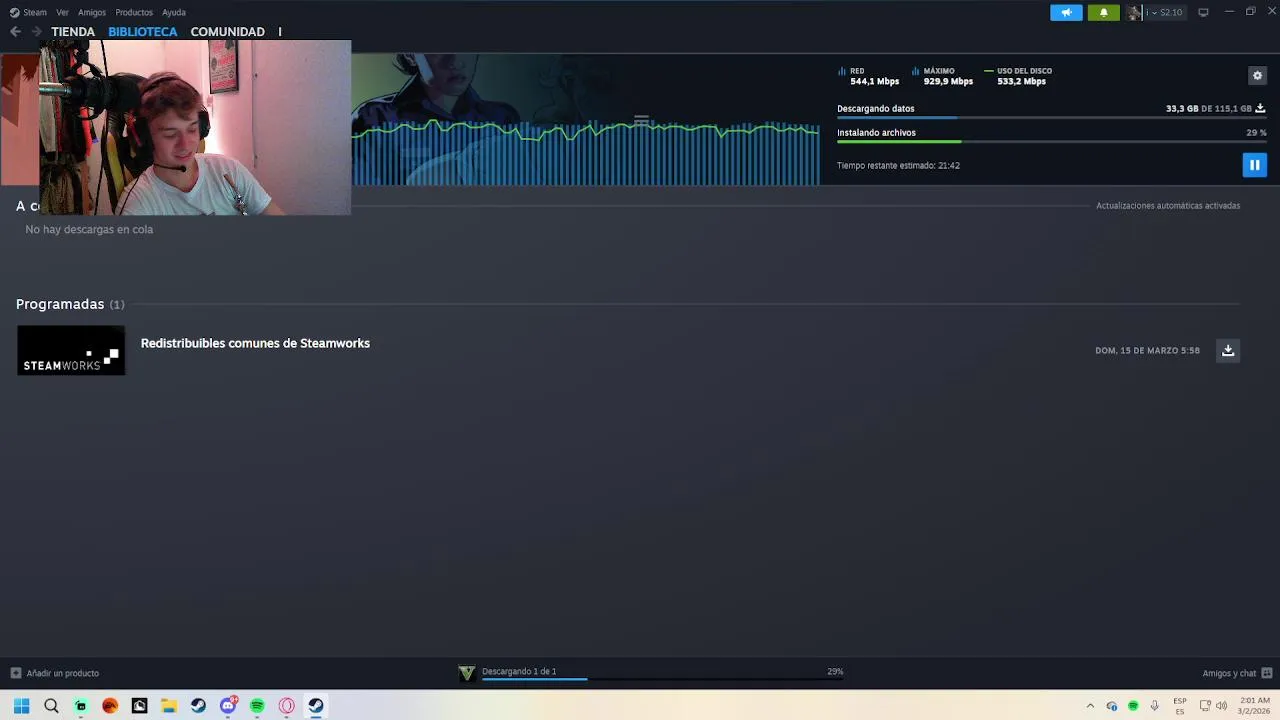This screenshot has width=1280, height=720.
Task: Click the 33,3 GB de 115,1 GB text
Action: (x=1208, y=108)
